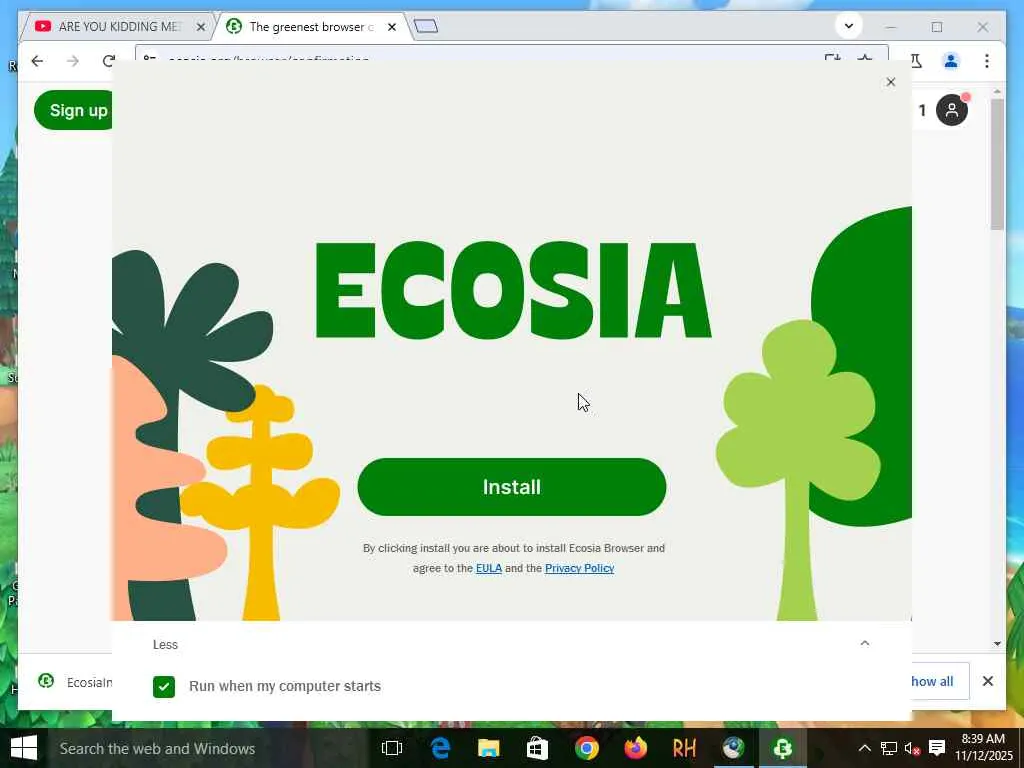Open network status tray icon

(889, 748)
